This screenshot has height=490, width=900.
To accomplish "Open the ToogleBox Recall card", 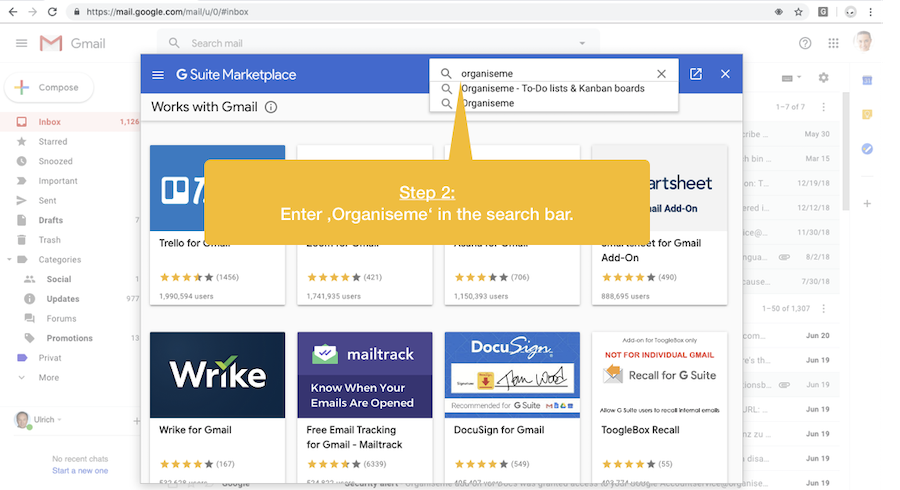I will pos(660,407).
